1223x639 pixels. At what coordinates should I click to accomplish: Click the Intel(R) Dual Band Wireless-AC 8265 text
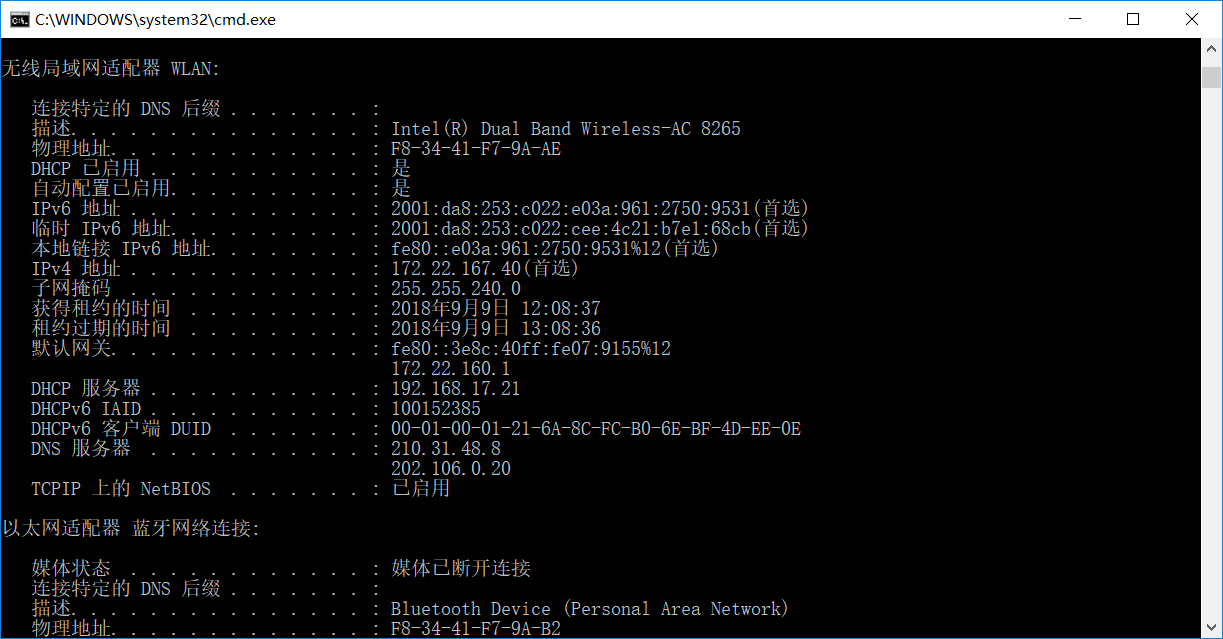pos(566,129)
